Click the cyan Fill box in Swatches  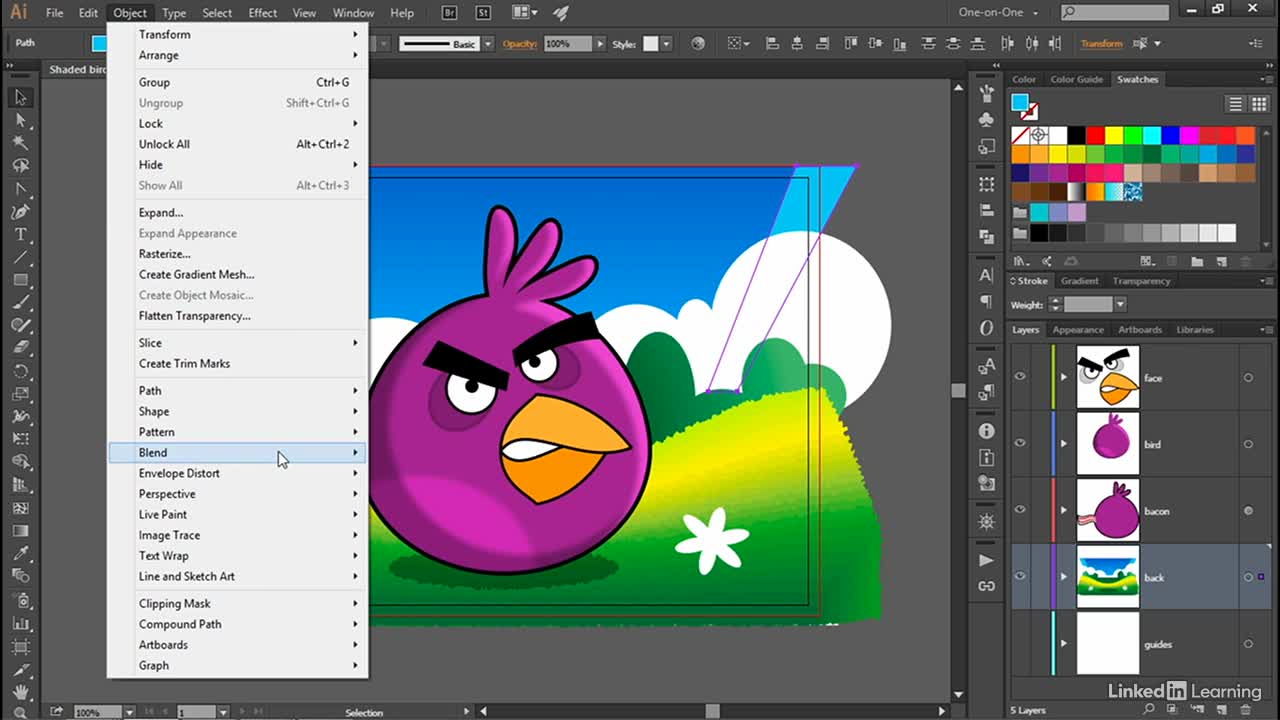(x=1020, y=102)
